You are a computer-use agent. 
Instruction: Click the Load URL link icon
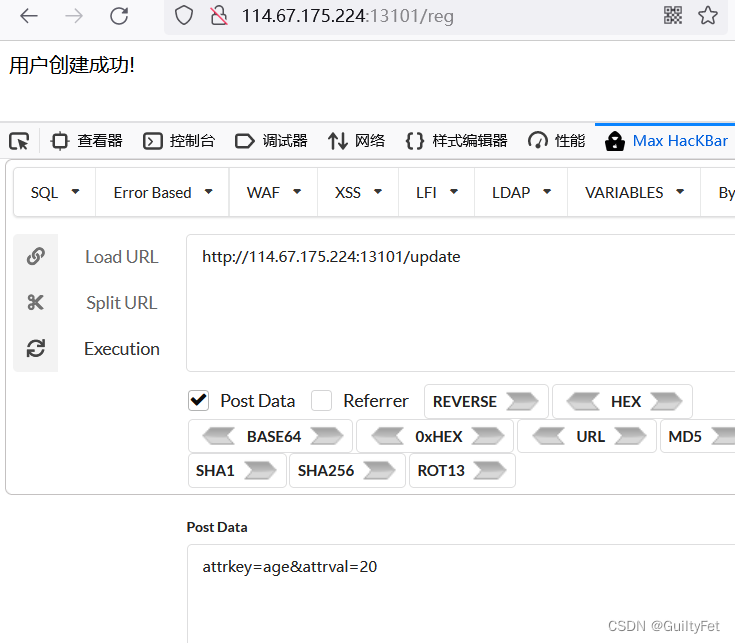(x=36, y=256)
